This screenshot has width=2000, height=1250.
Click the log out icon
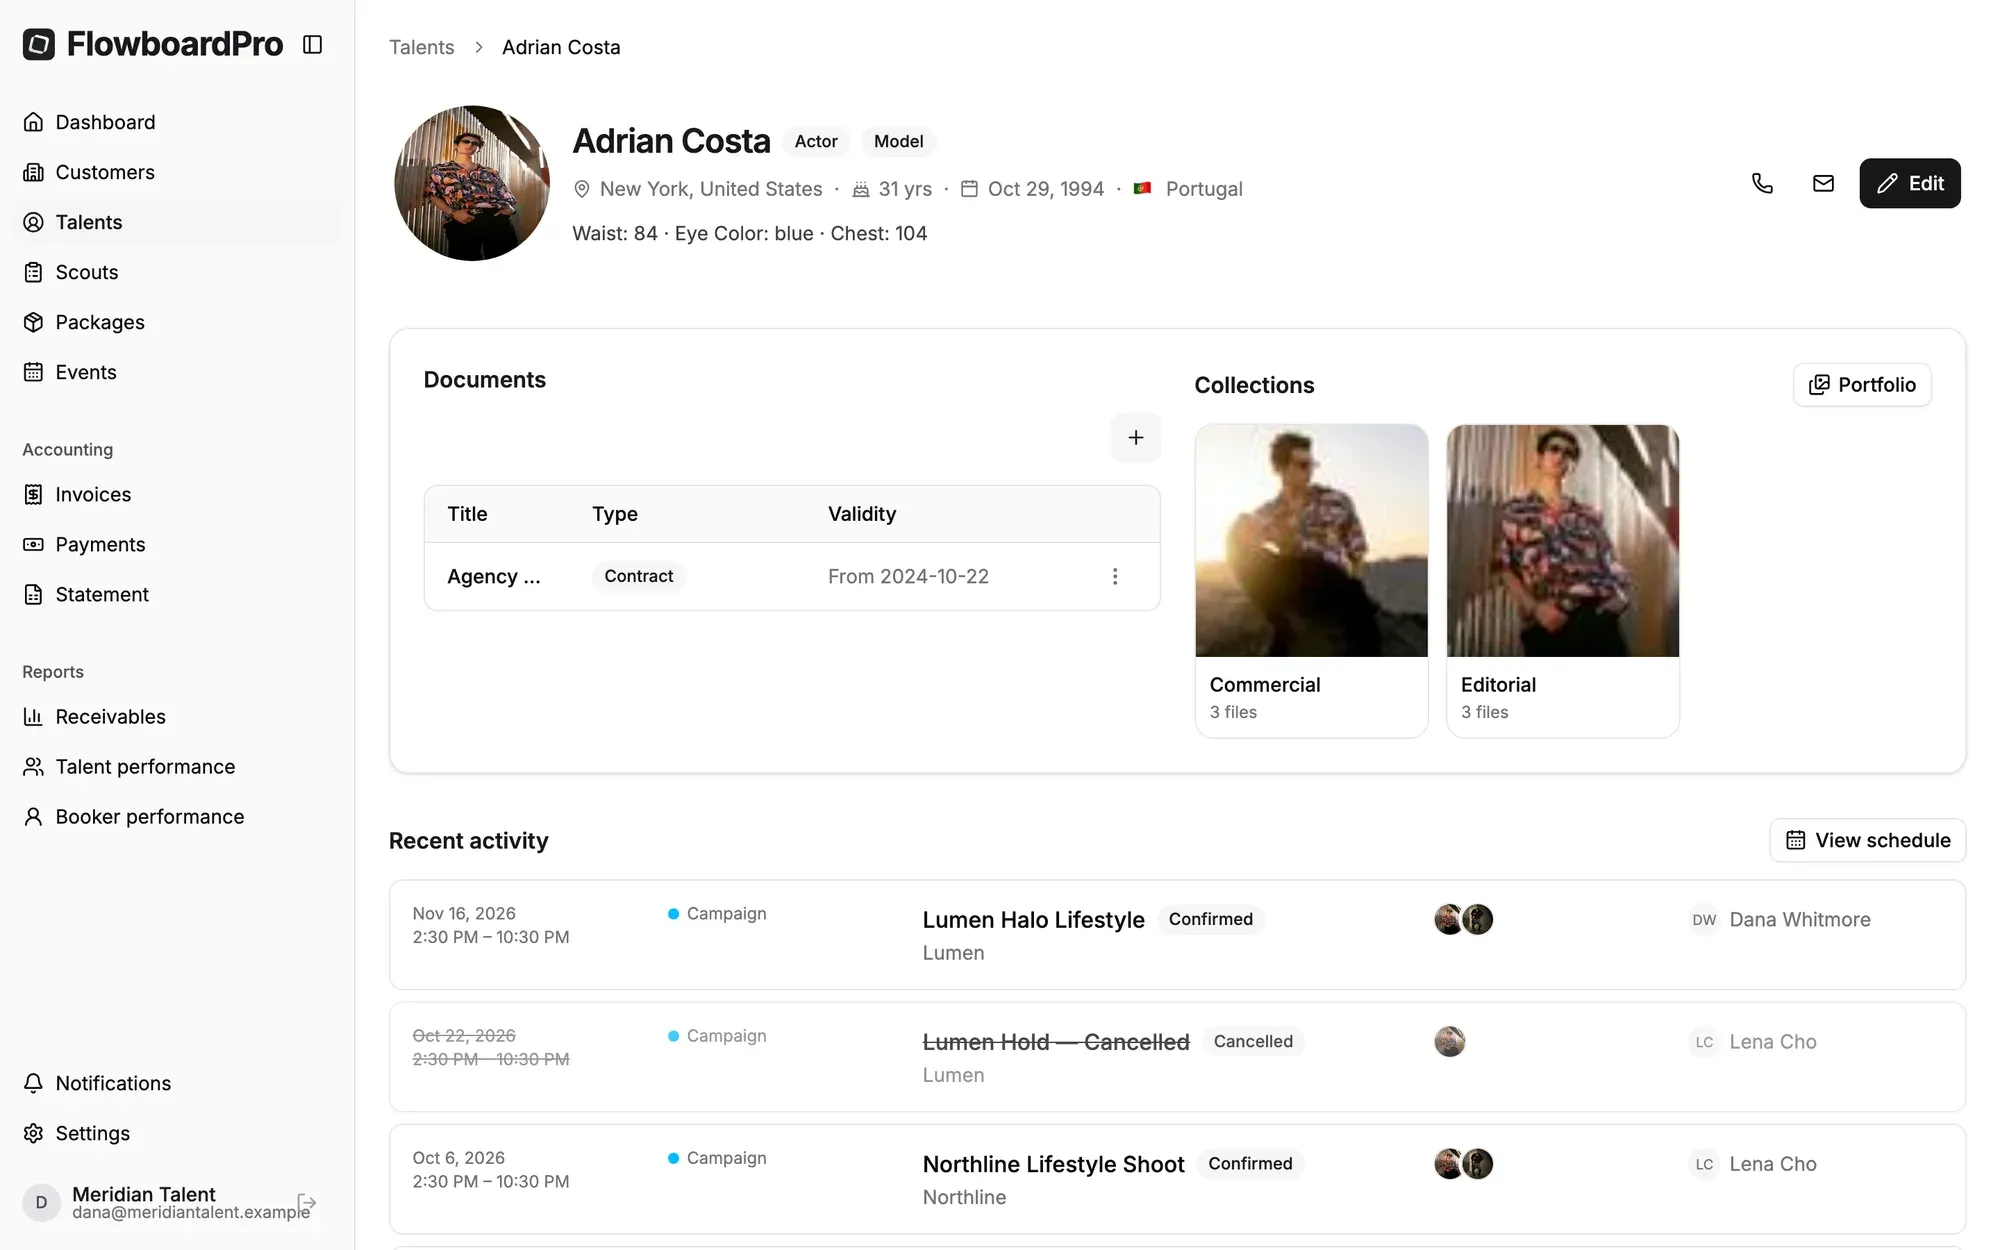307,1202
